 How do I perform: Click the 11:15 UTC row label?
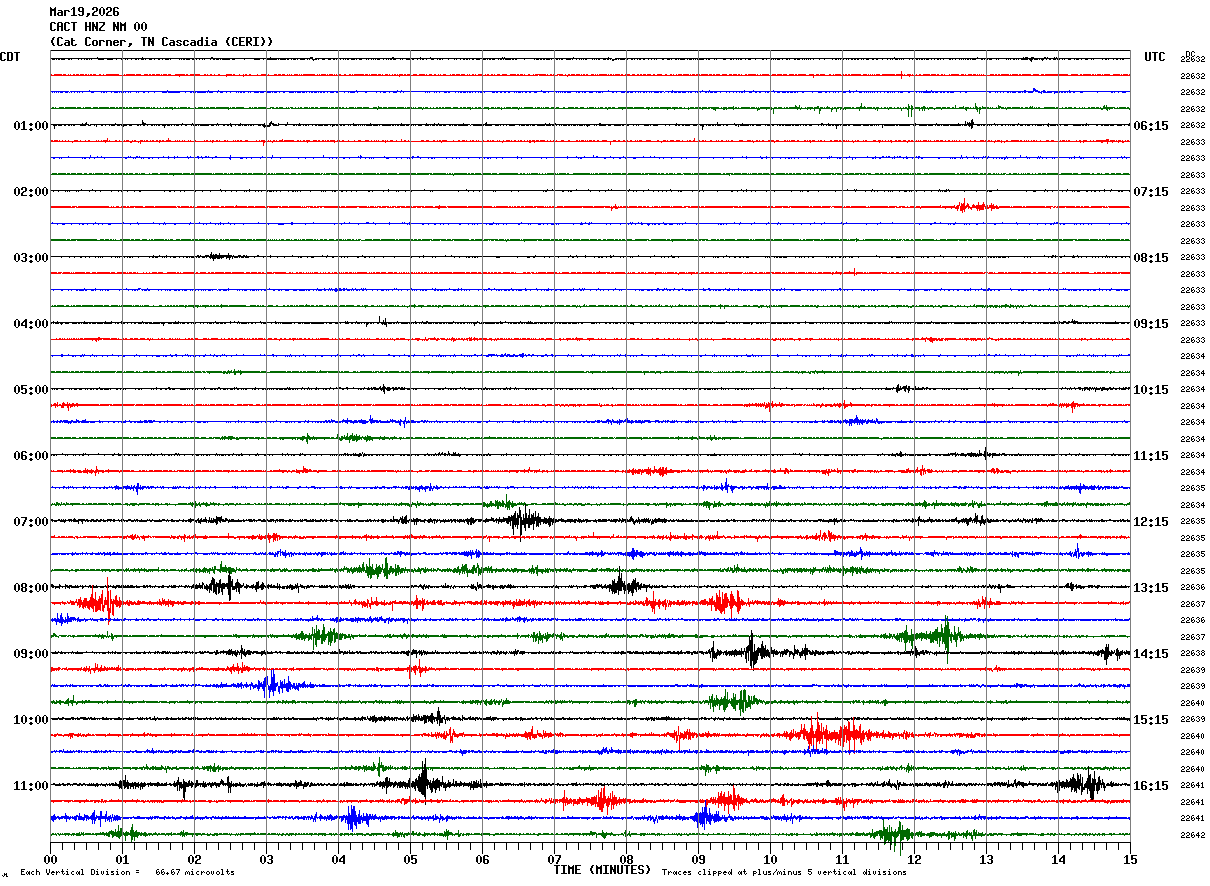click(1151, 456)
